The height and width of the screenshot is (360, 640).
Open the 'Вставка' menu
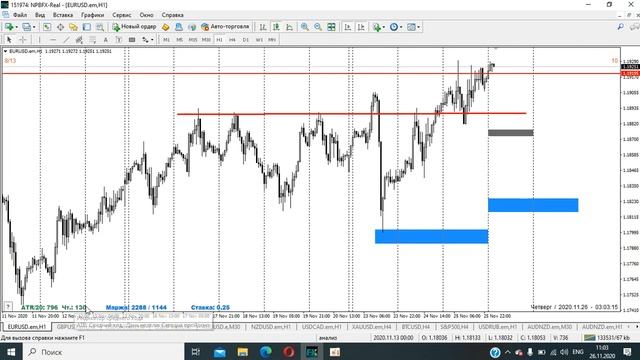(63, 15)
